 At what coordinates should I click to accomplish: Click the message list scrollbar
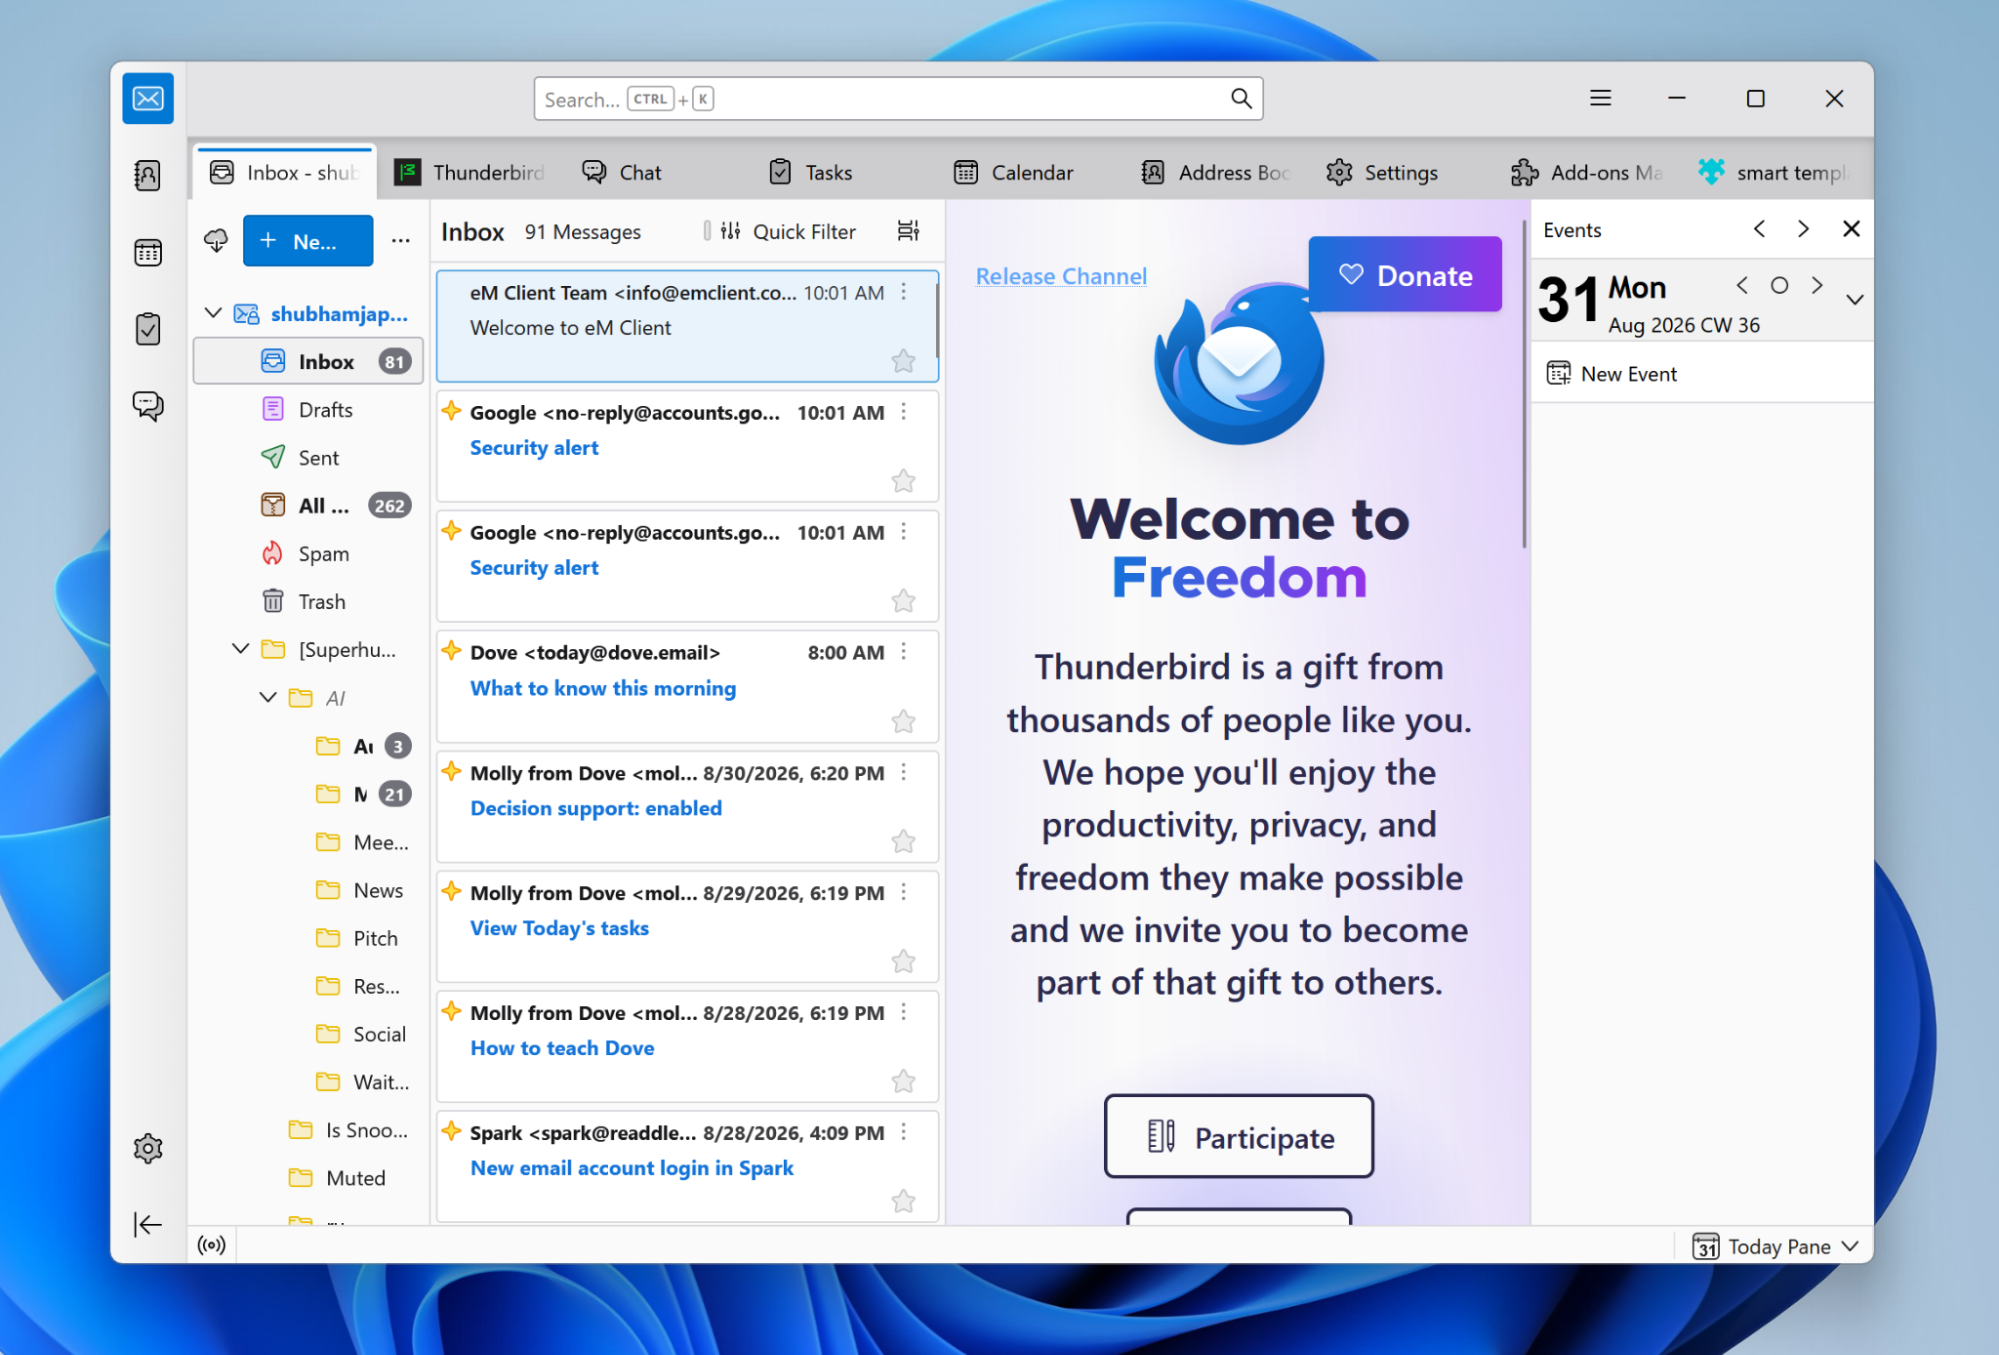(x=938, y=320)
